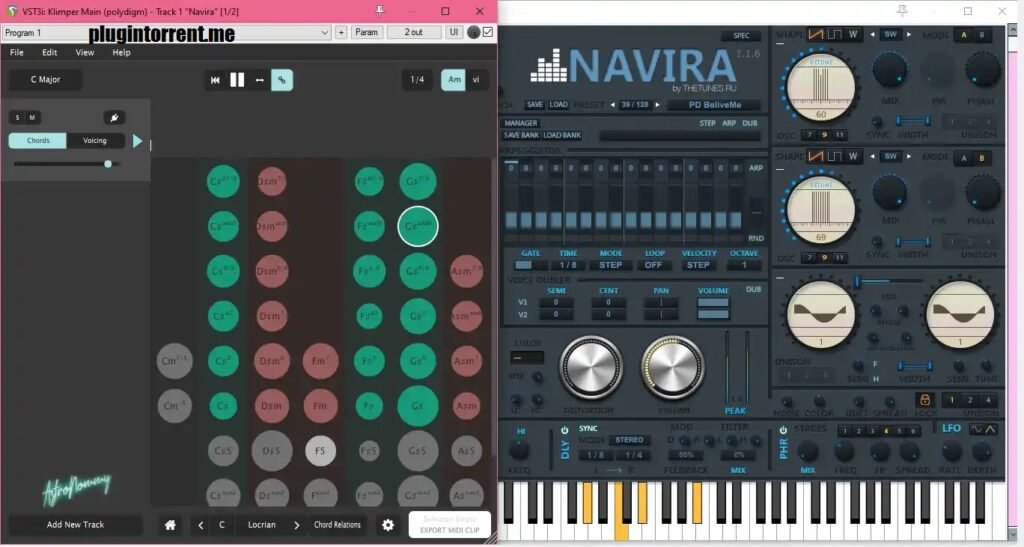Solo the track with the S button
This screenshot has width=1024, height=547.
(18, 117)
